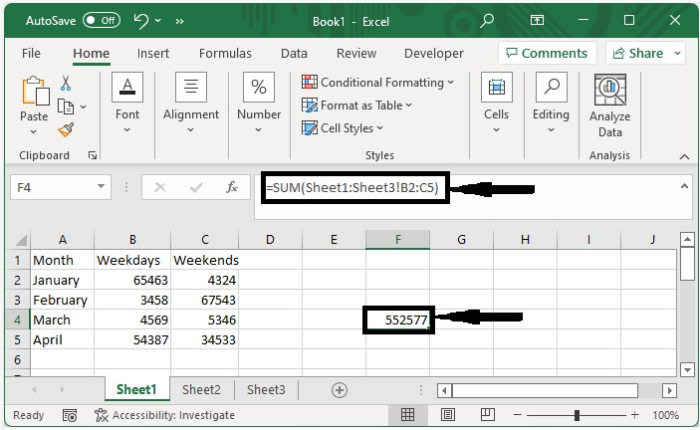
Task: Open the File menu
Action: [31, 53]
